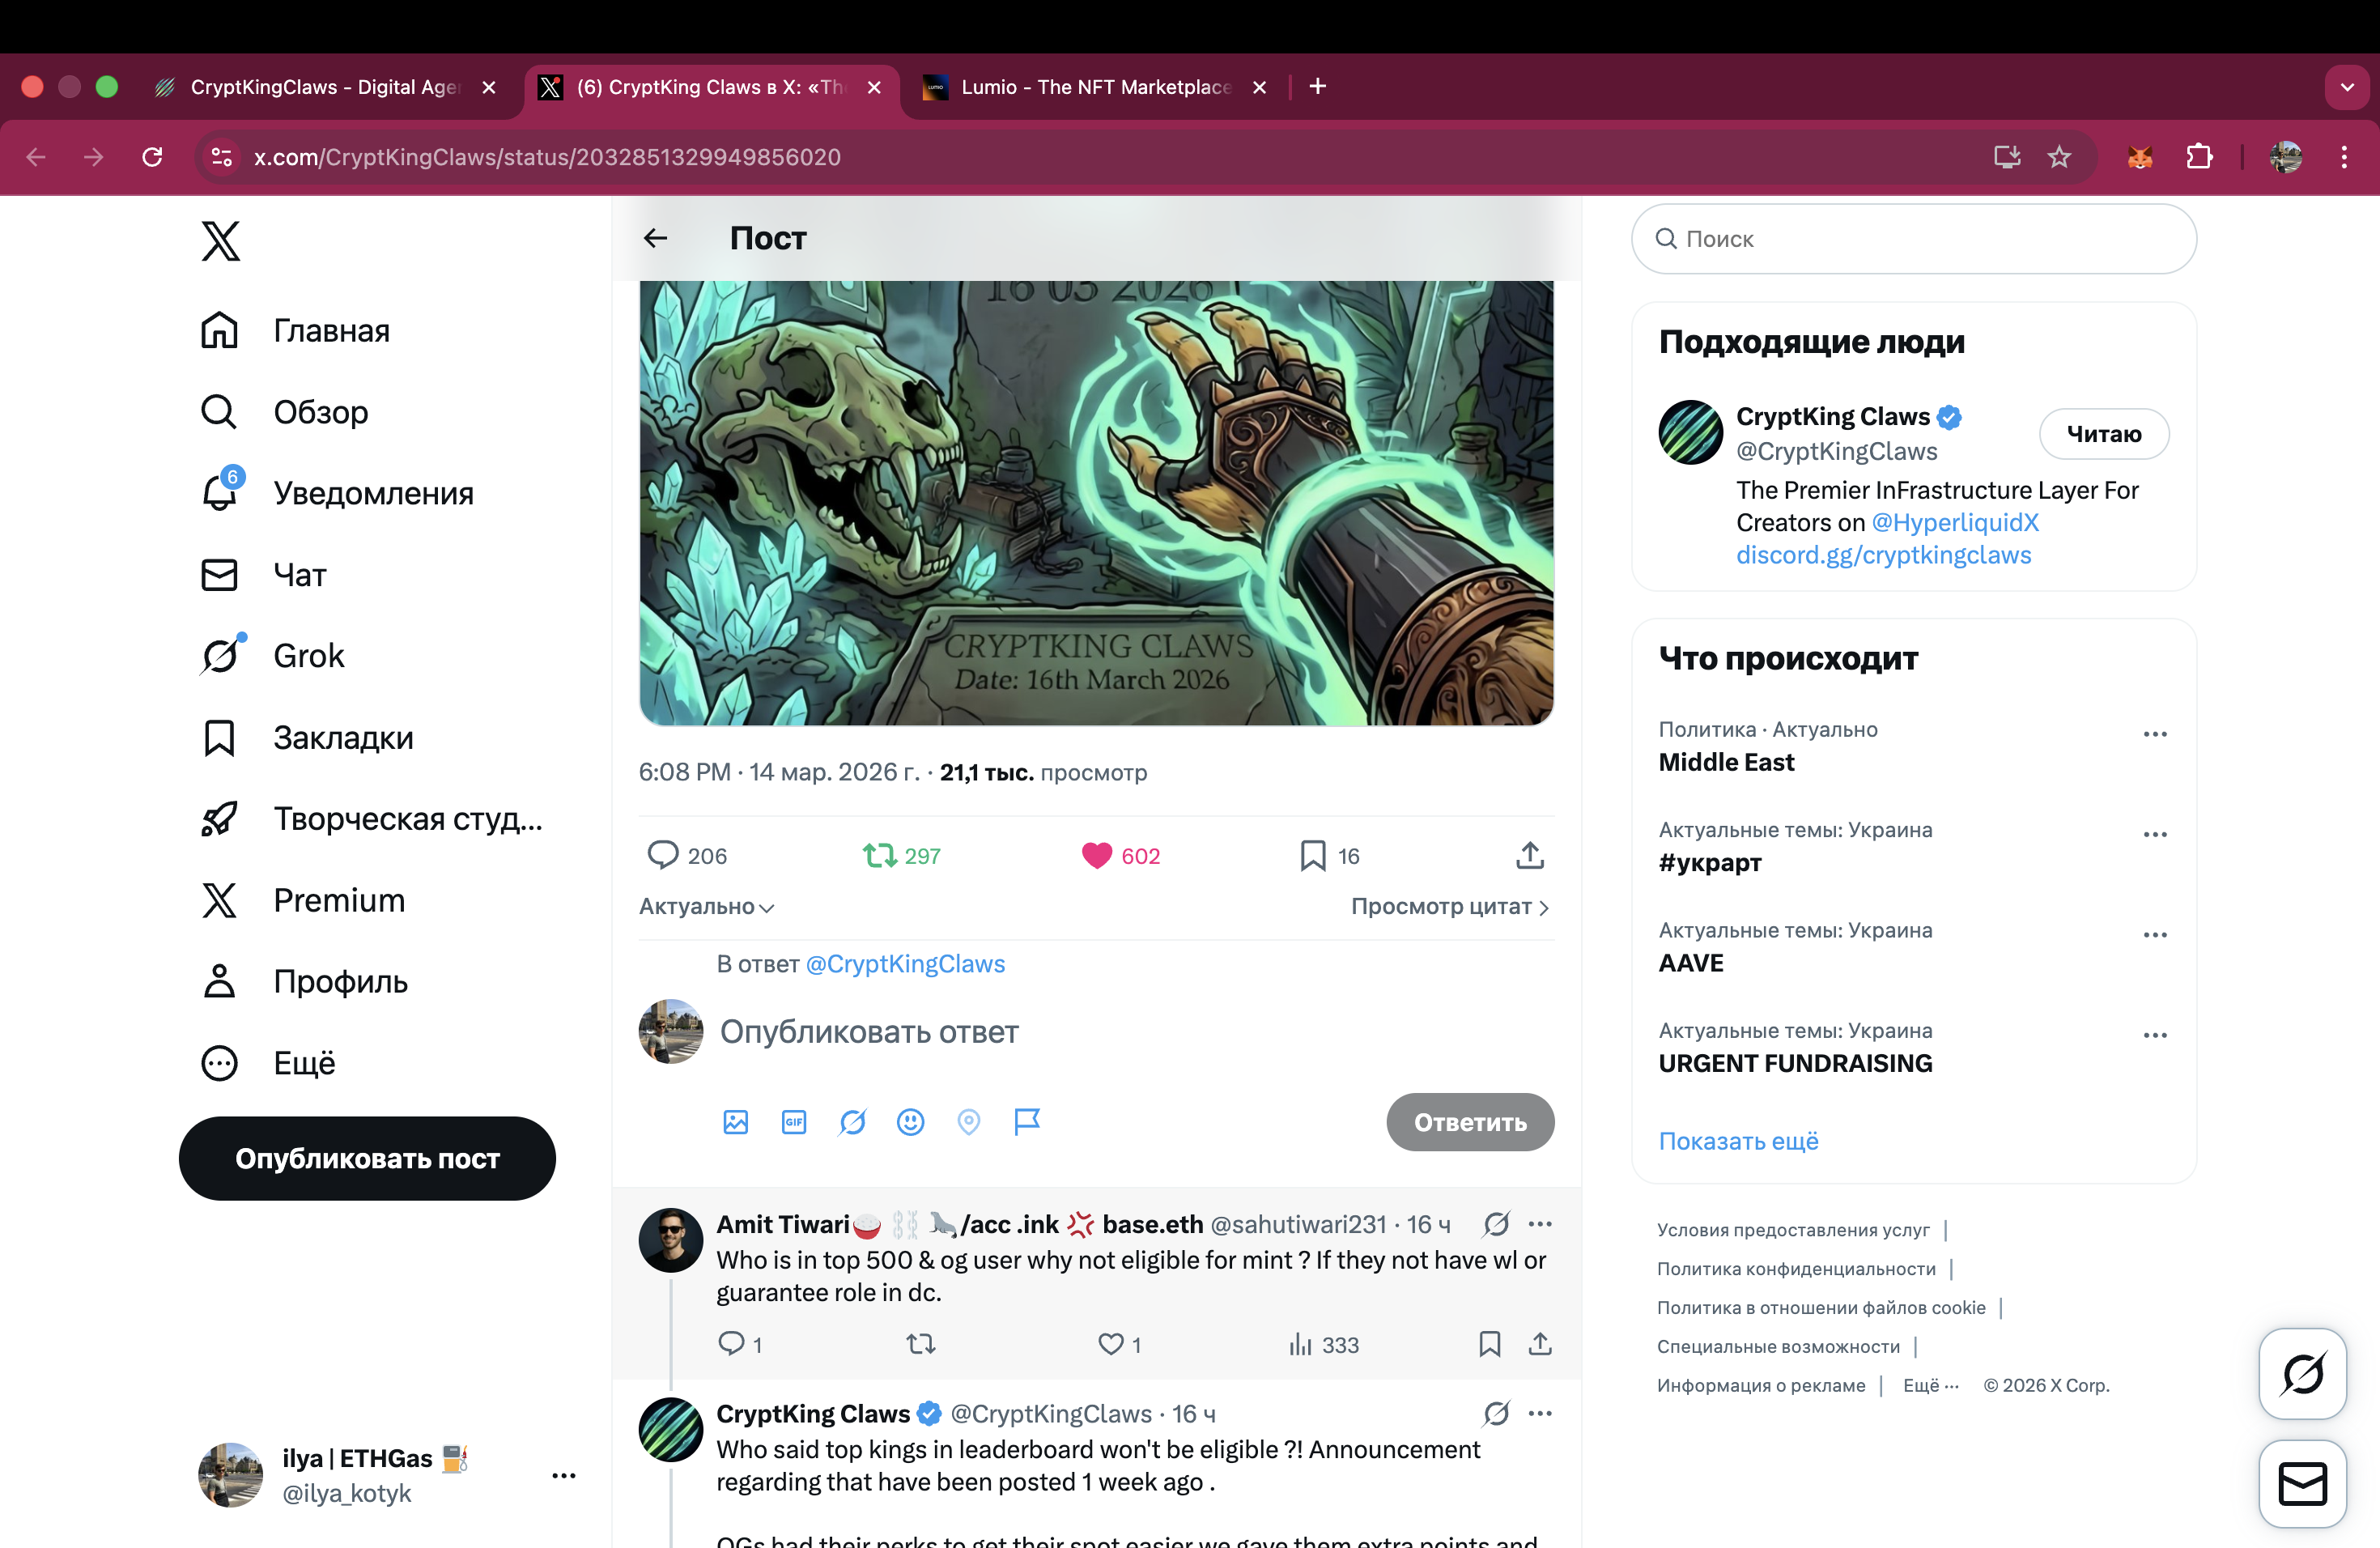The image size is (2380, 1548).
Task: Click Опубликовать пост button
Action: click(367, 1158)
